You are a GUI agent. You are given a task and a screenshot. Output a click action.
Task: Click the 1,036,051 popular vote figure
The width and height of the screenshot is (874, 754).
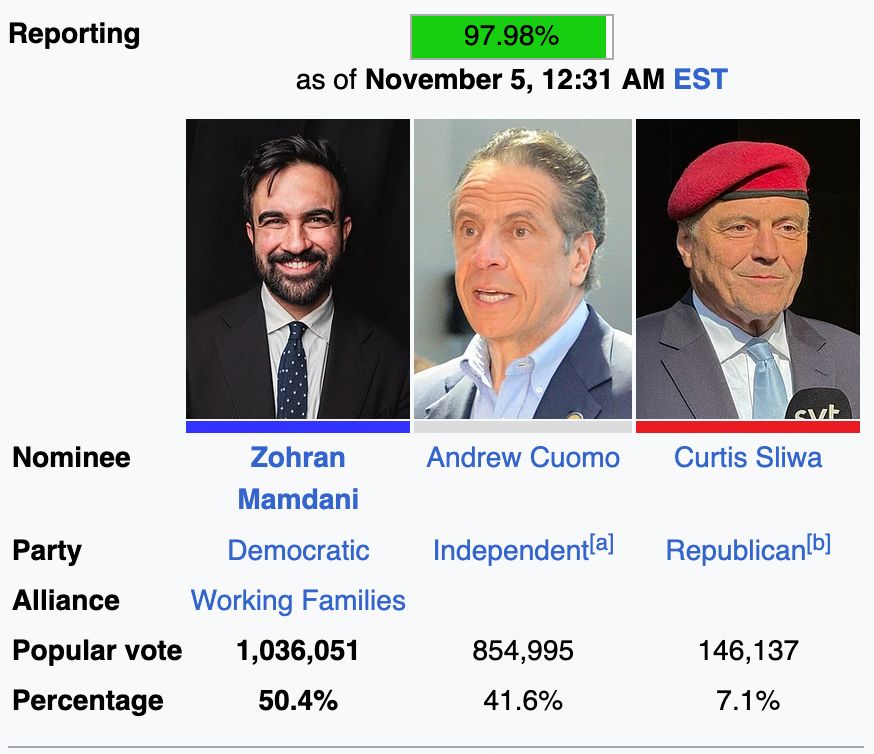click(x=298, y=652)
